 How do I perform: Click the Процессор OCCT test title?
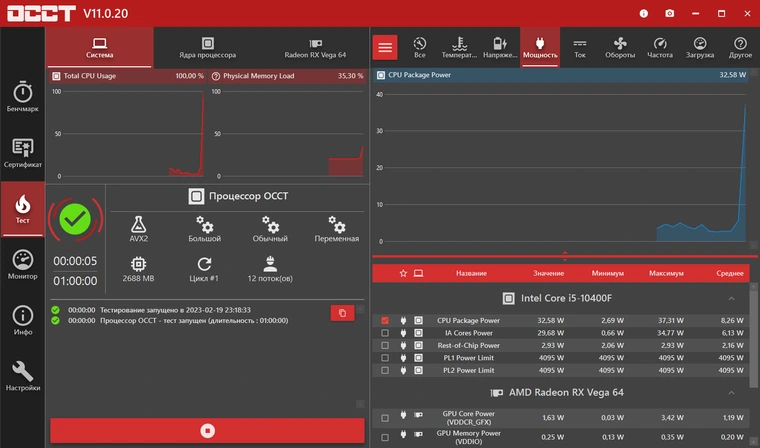(248, 196)
